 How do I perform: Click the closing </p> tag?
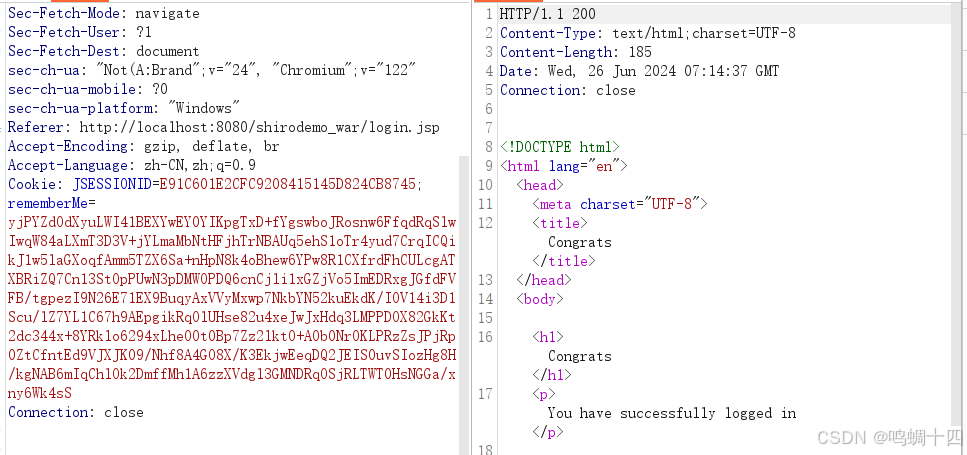point(548,432)
